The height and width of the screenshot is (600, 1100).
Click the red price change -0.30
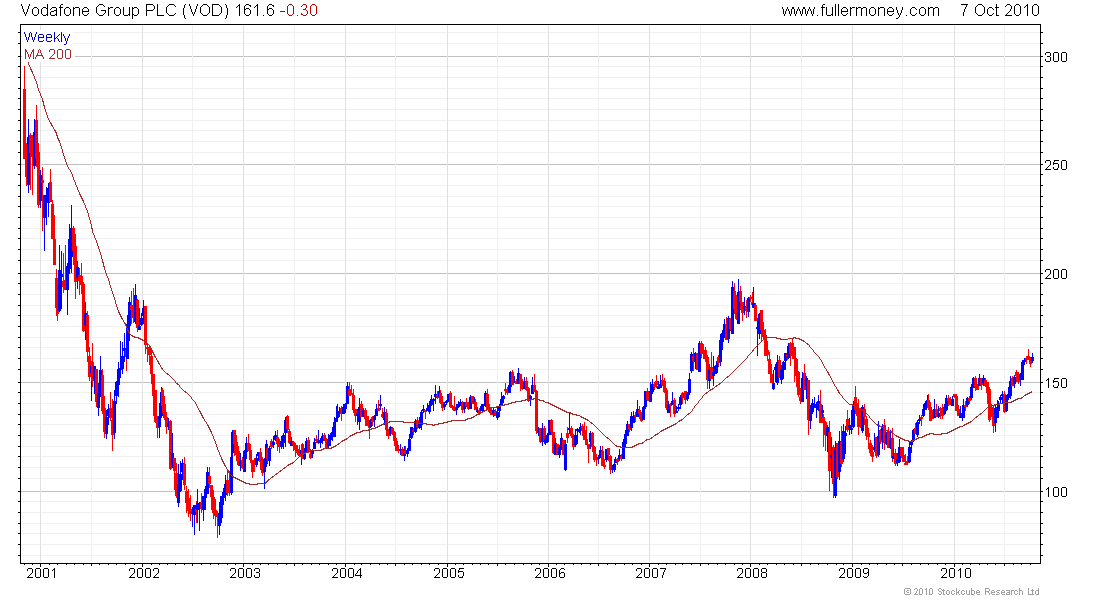click(x=298, y=11)
